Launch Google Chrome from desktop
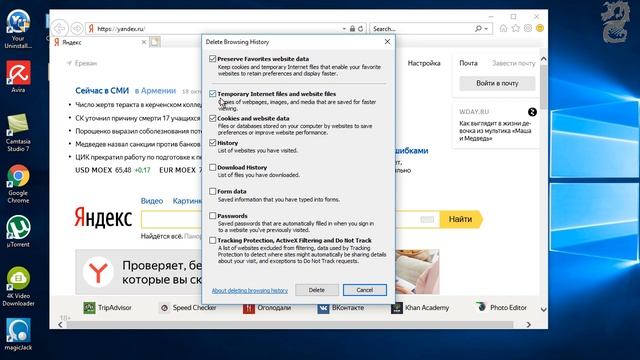The width and height of the screenshot is (640, 360). pos(18,184)
